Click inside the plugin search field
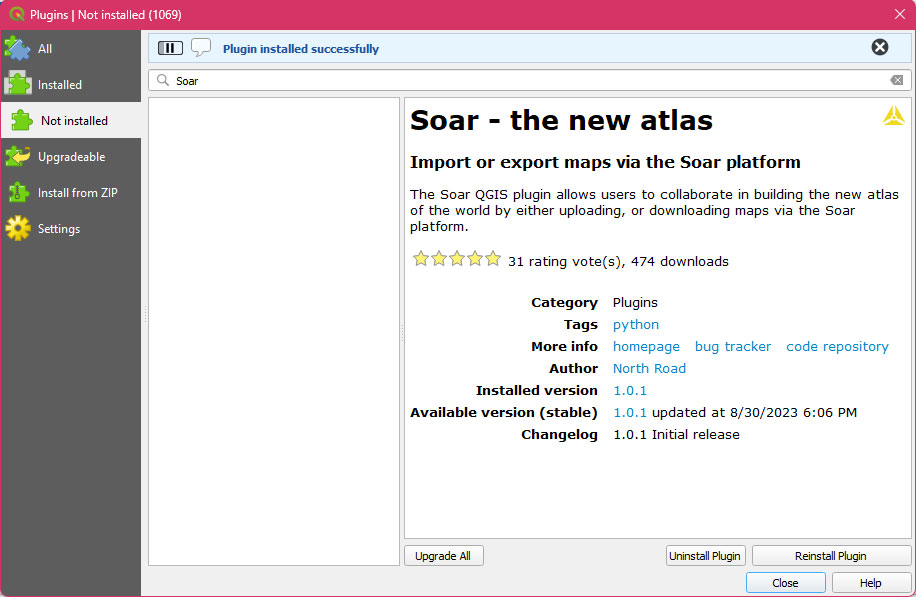 coord(529,80)
